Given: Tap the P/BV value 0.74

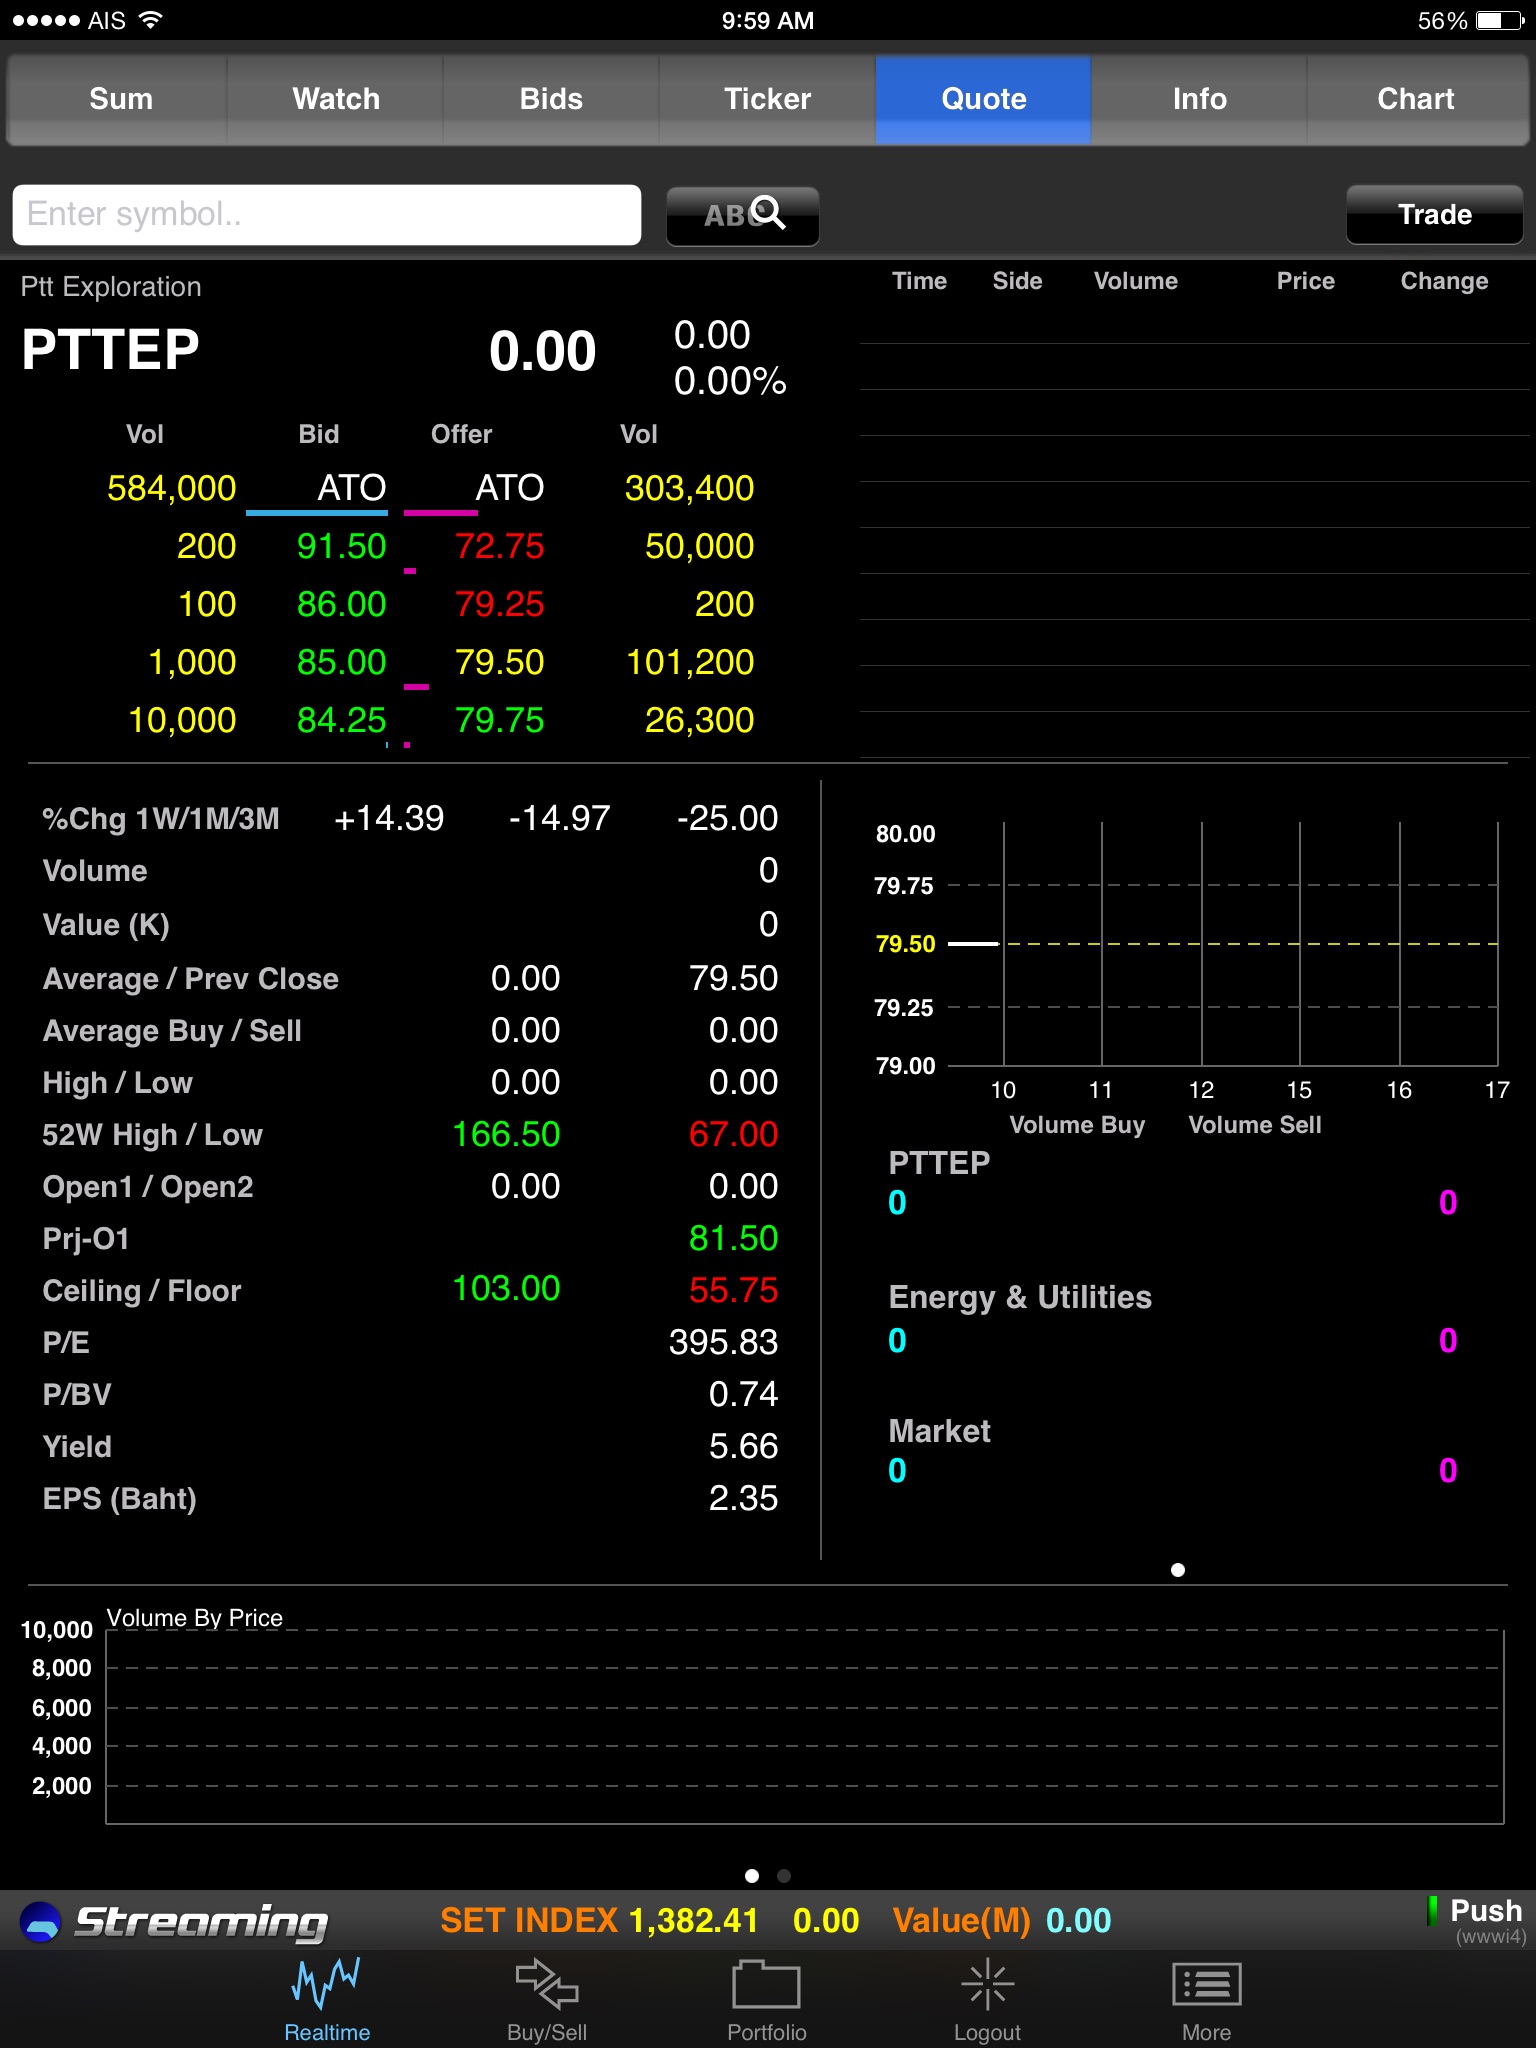Looking at the screenshot, I should (743, 1394).
